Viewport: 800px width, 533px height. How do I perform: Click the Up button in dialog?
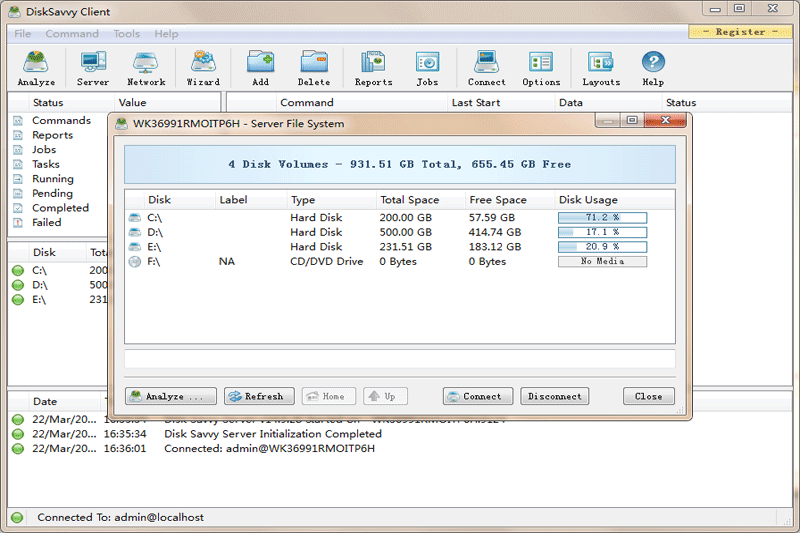pyautogui.click(x=385, y=396)
